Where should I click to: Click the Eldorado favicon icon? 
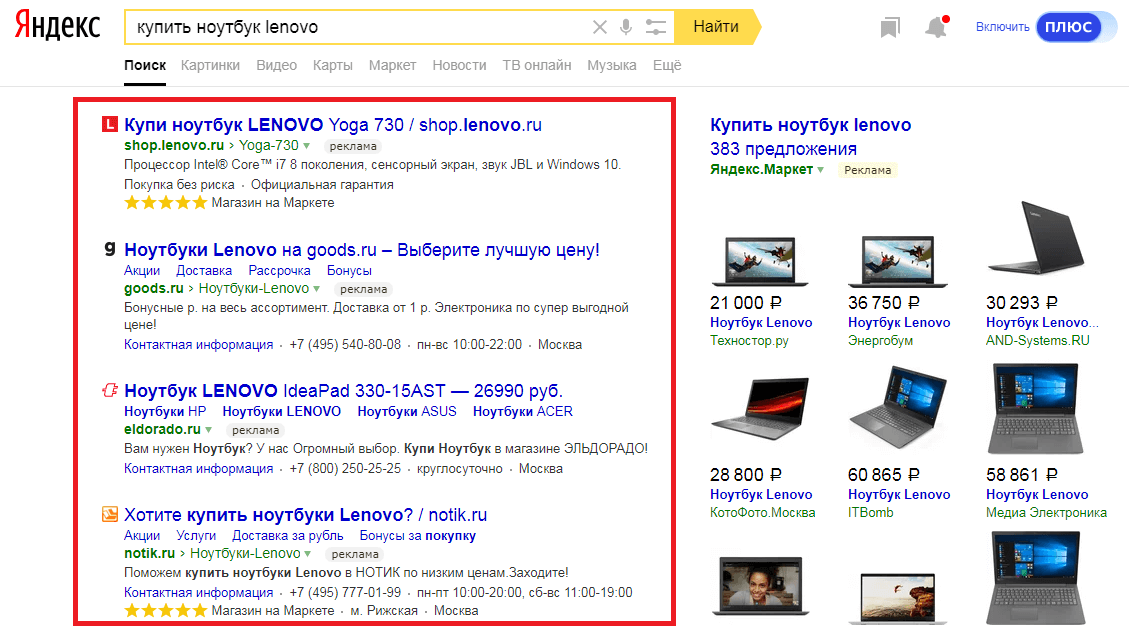tap(110, 390)
